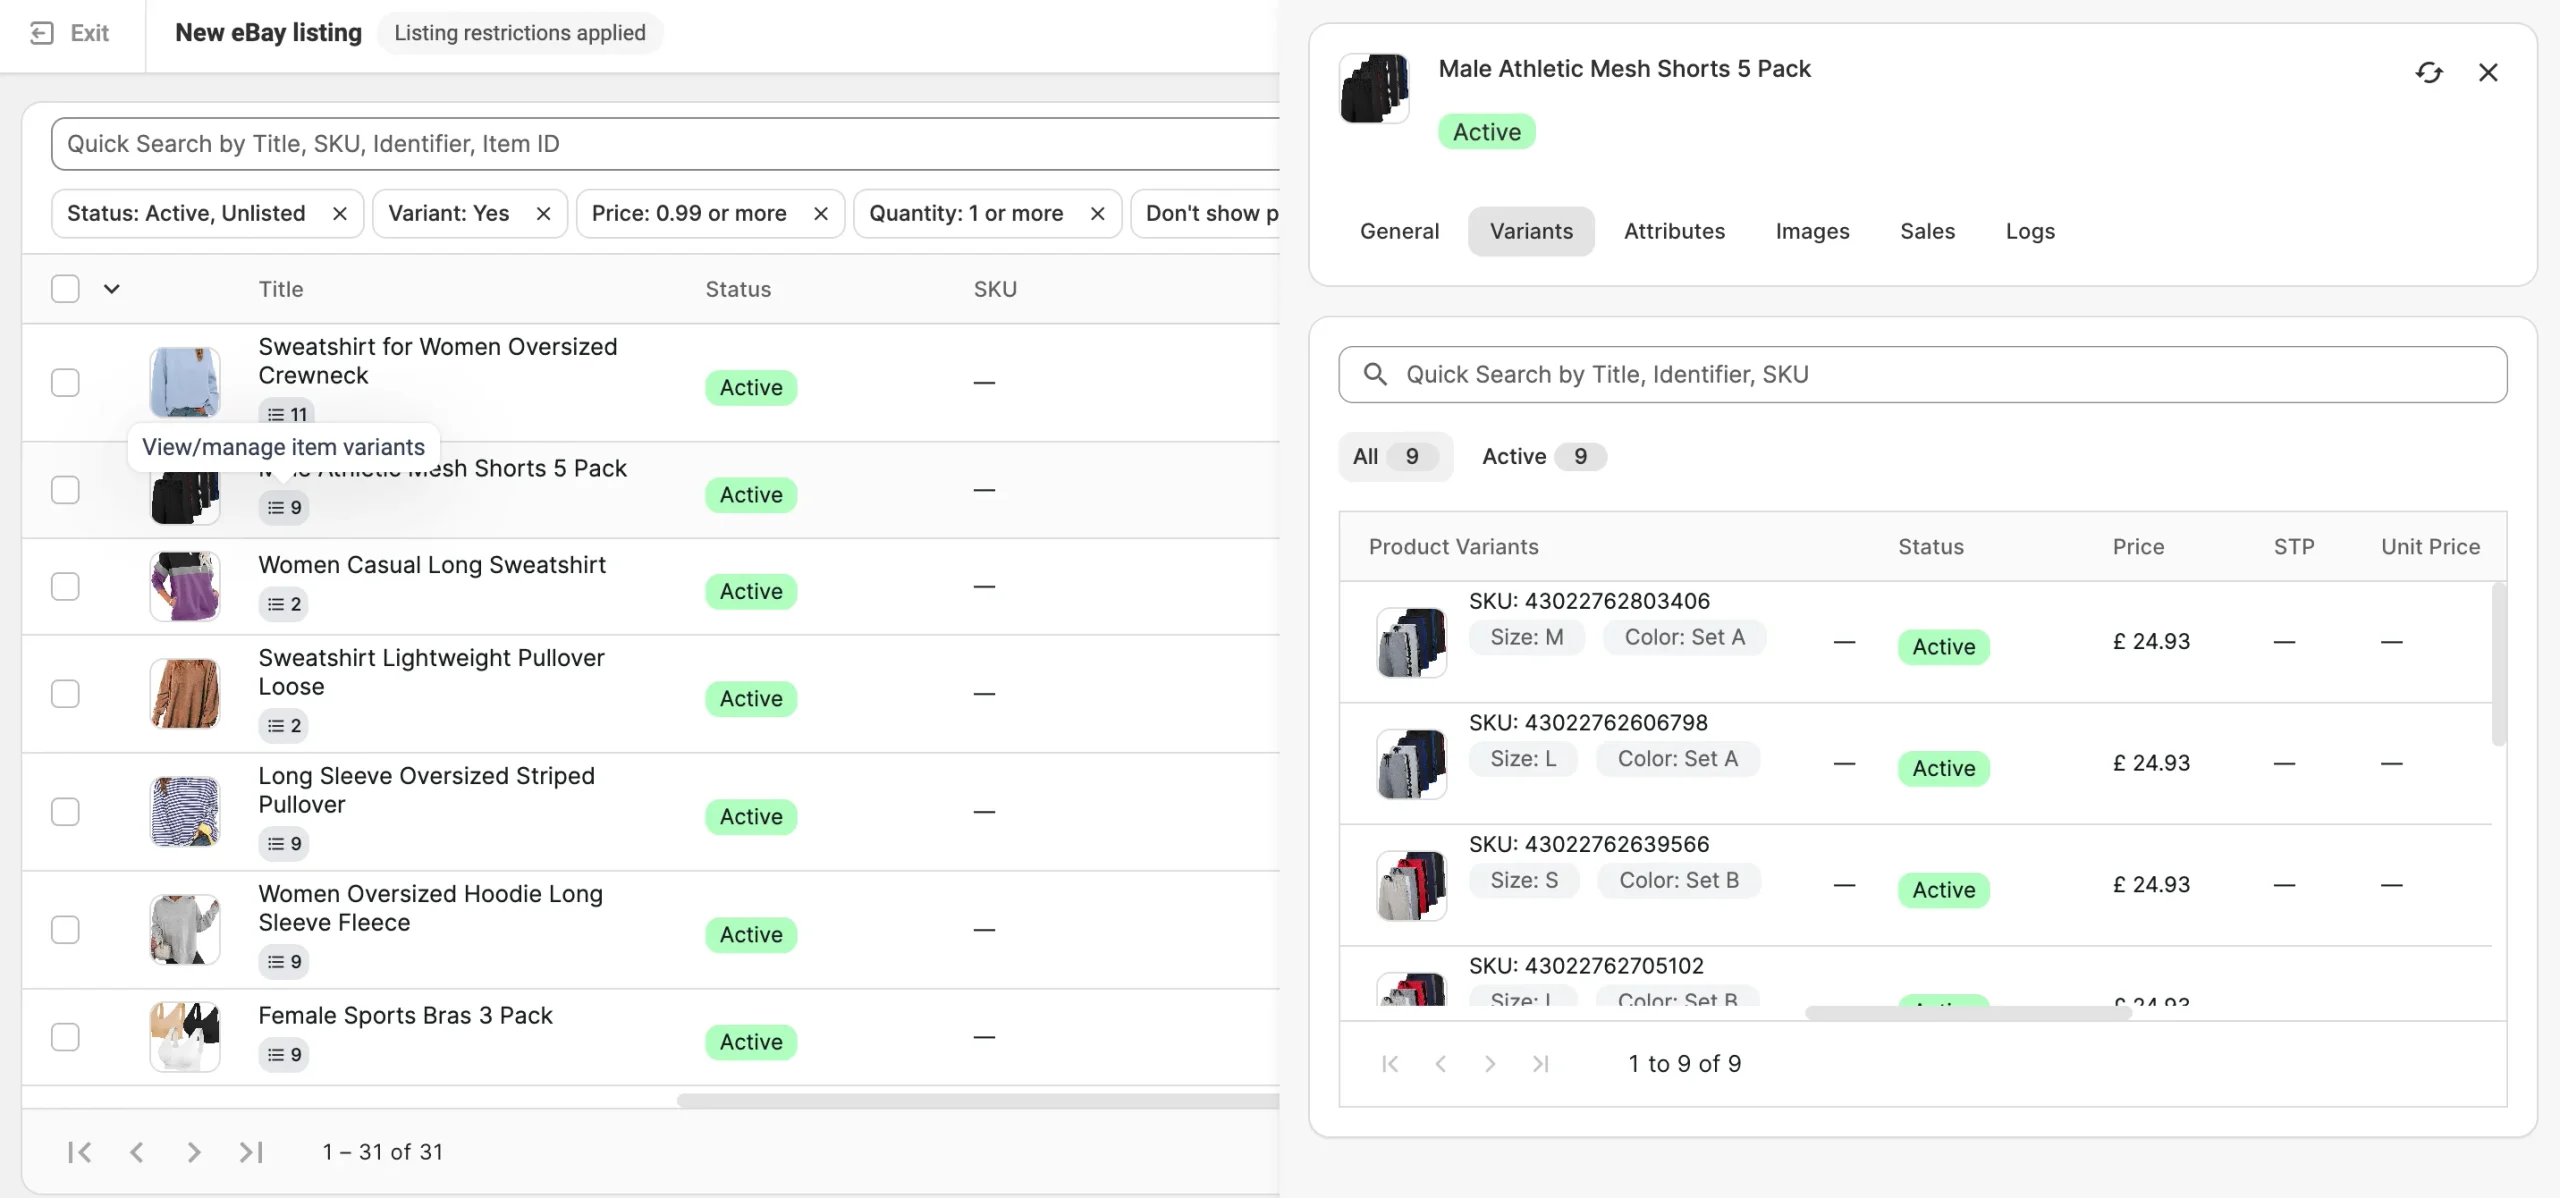
Task: Jump to last page of listings table
Action: point(251,1153)
